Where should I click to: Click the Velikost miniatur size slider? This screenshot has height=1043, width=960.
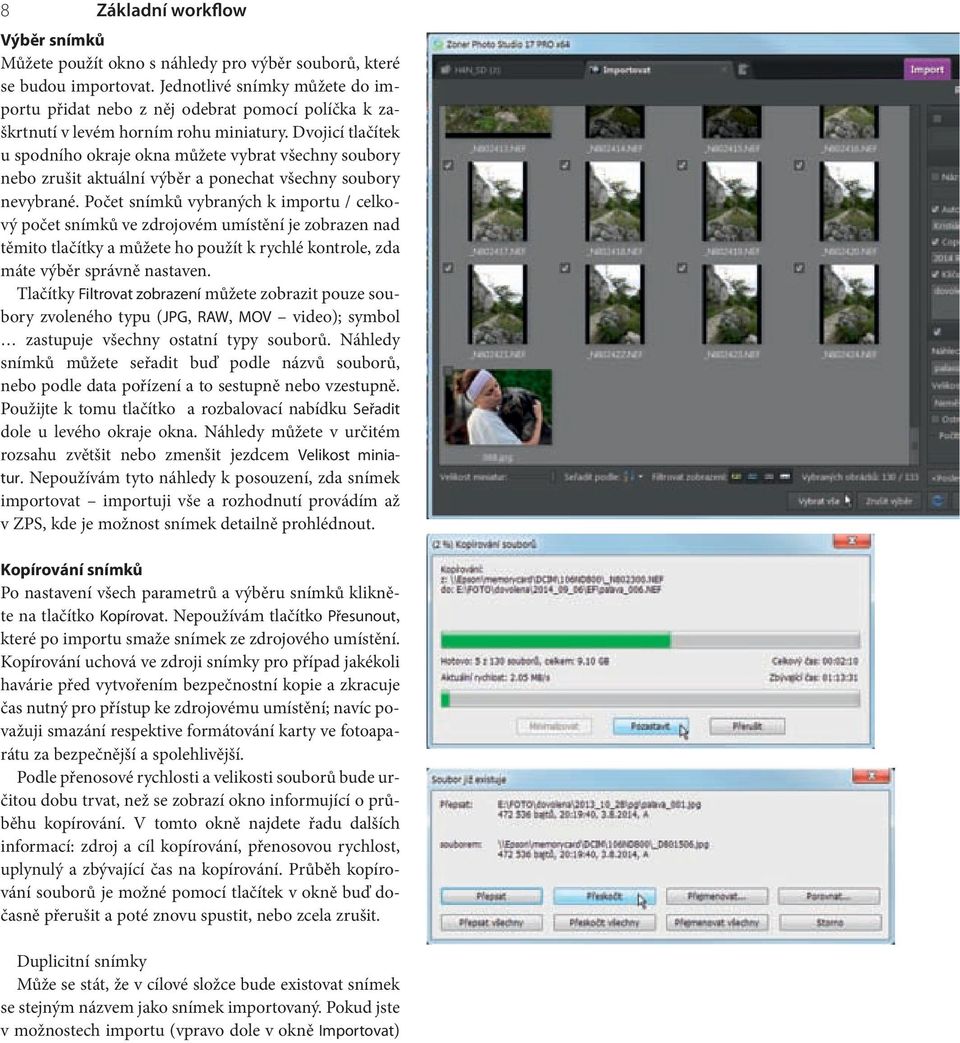tap(531, 477)
